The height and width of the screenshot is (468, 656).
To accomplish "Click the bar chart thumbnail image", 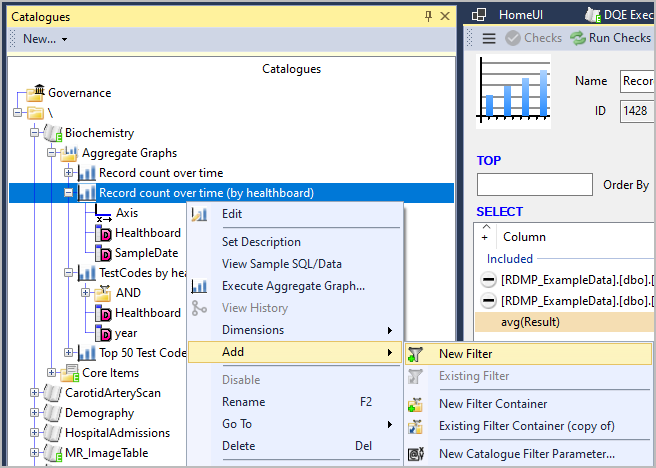I will 514,91.
